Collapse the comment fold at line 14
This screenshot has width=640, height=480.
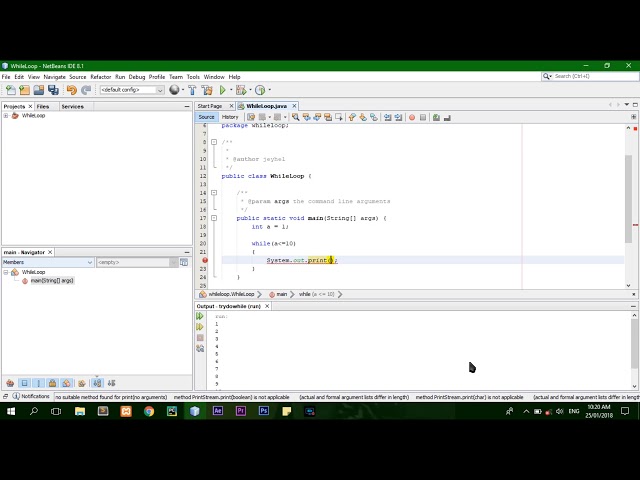214,193
